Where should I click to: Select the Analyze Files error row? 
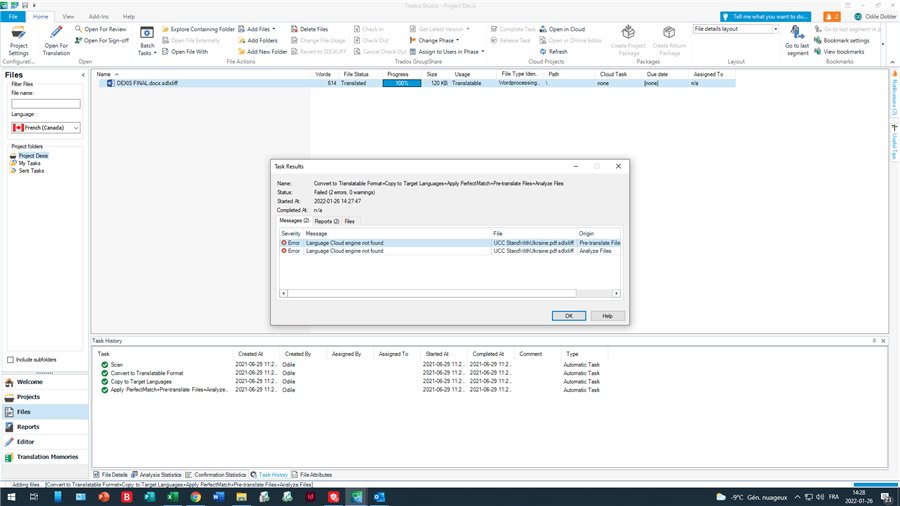450,251
